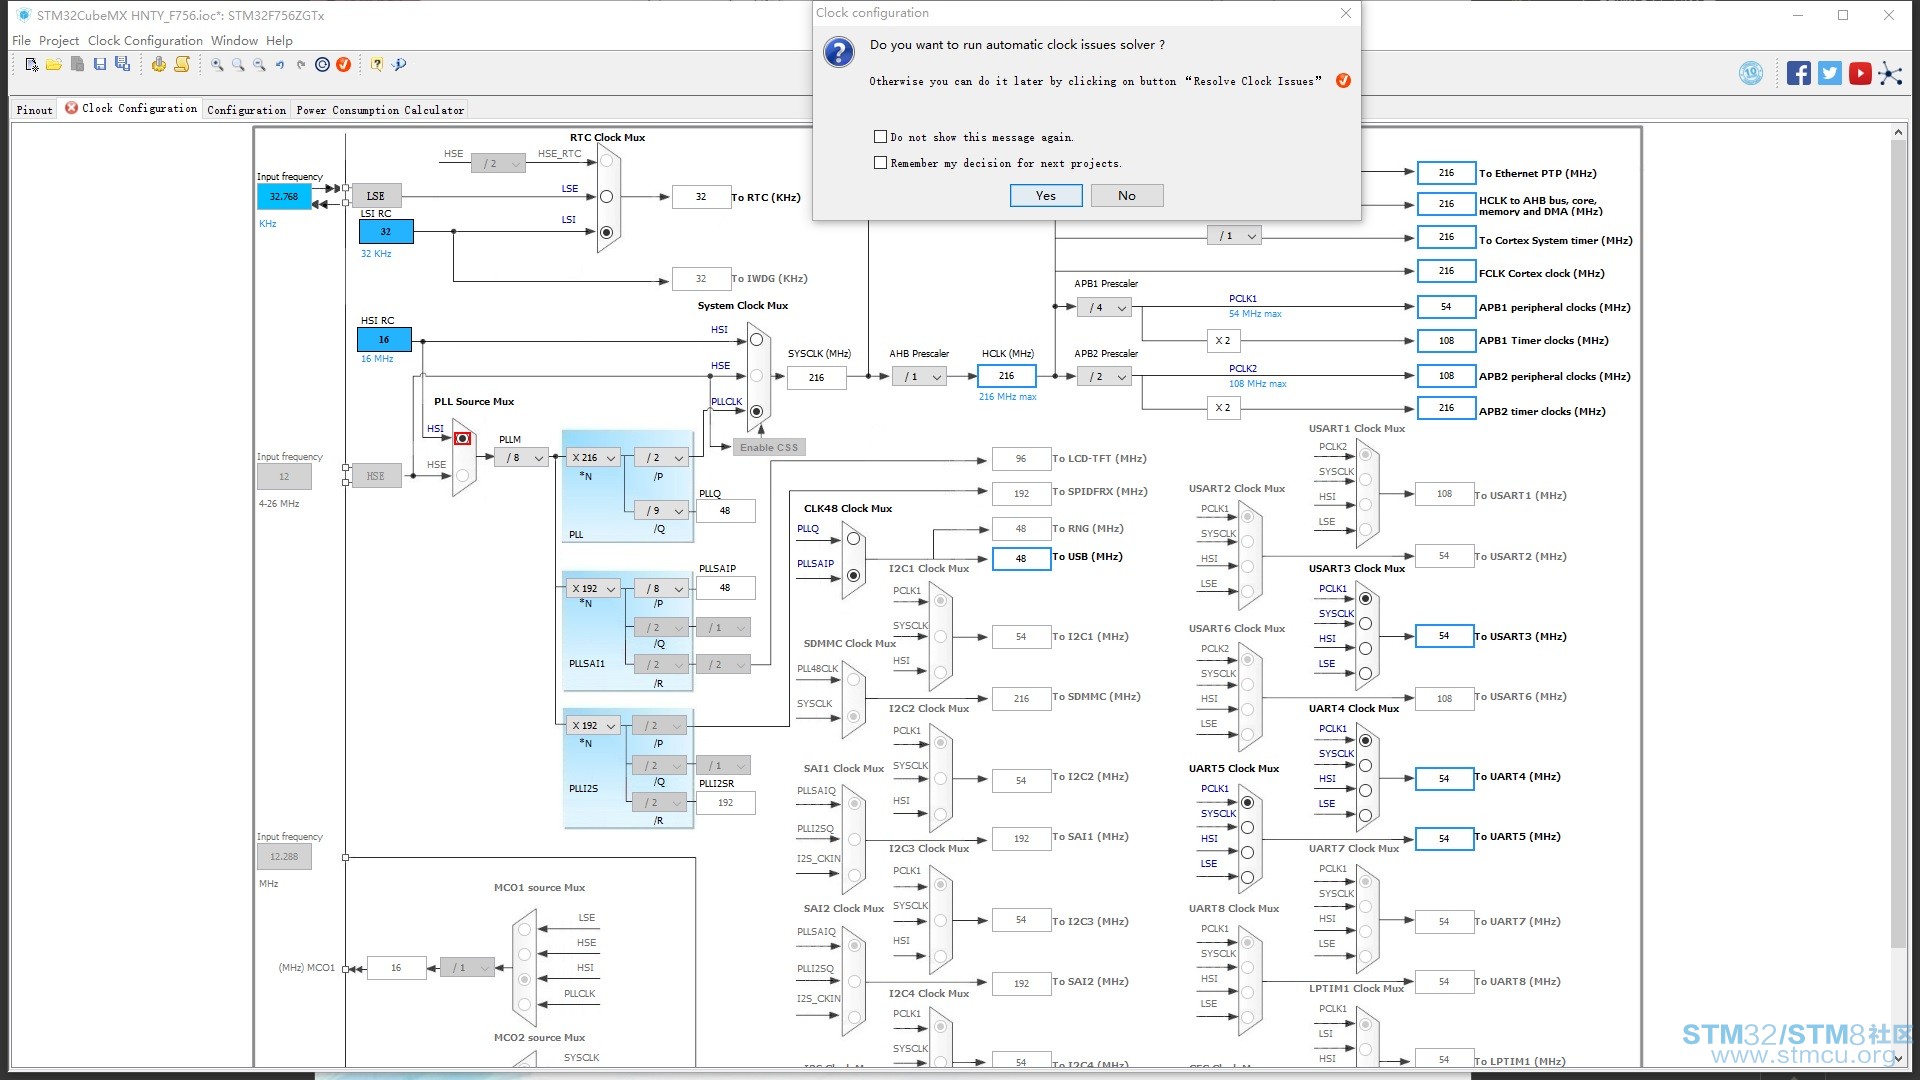
Task: Click the 10-year anniversary badge icon
Action: click(1751, 73)
